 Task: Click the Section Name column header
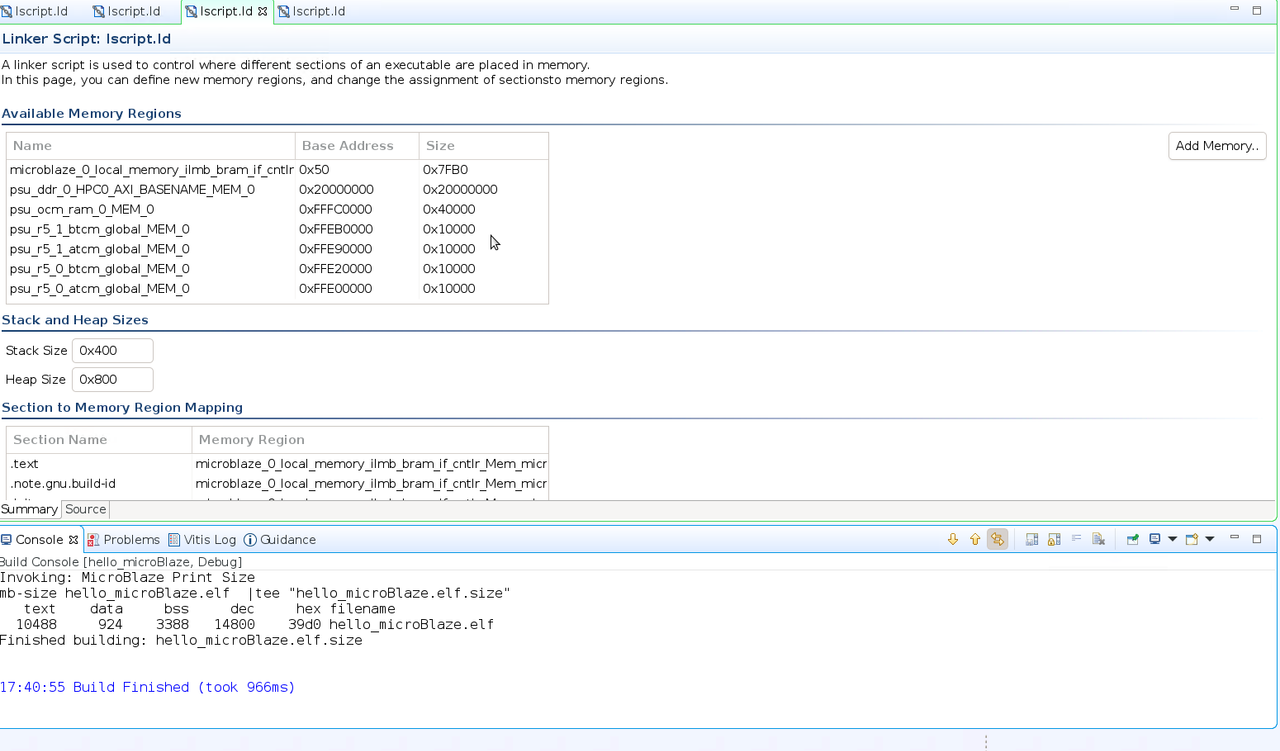pos(99,439)
